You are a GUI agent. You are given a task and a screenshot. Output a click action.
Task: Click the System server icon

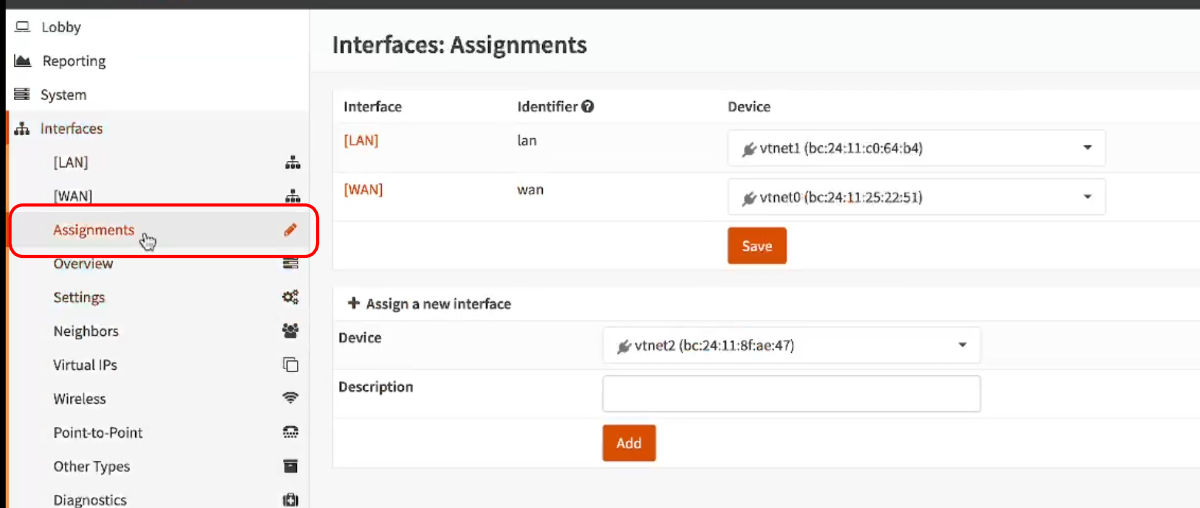(x=22, y=95)
